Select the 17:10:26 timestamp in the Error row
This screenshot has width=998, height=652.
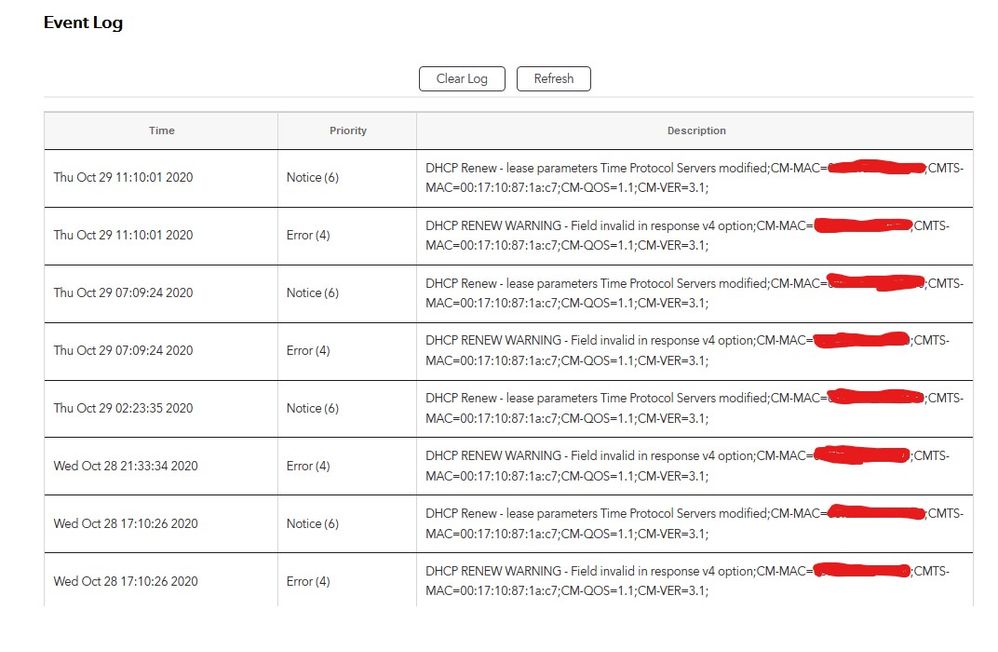[x=126, y=581]
